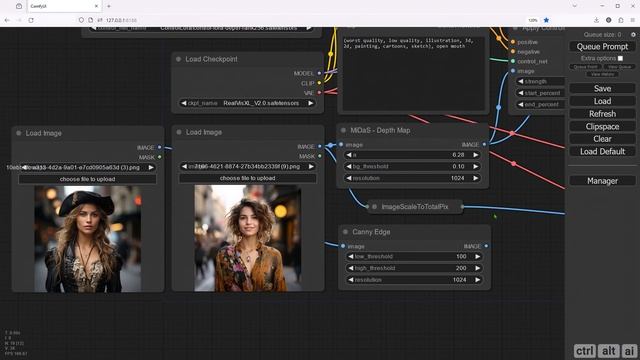Click the Refresh button in menu

coord(602,114)
